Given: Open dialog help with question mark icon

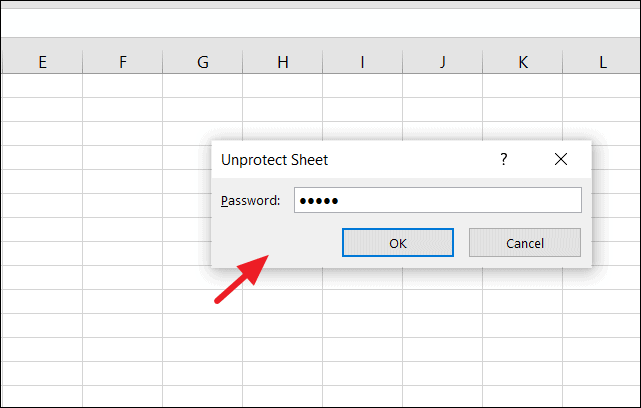Looking at the screenshot, I should point(503,159).
